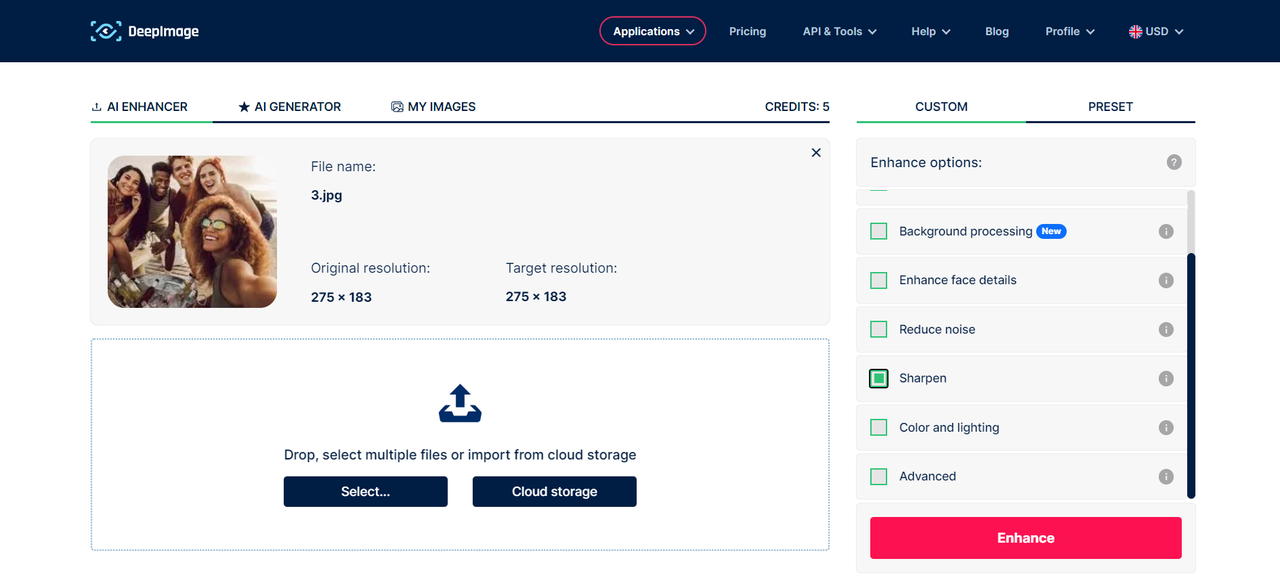Expand the API & Tools menu

(839, 31)
